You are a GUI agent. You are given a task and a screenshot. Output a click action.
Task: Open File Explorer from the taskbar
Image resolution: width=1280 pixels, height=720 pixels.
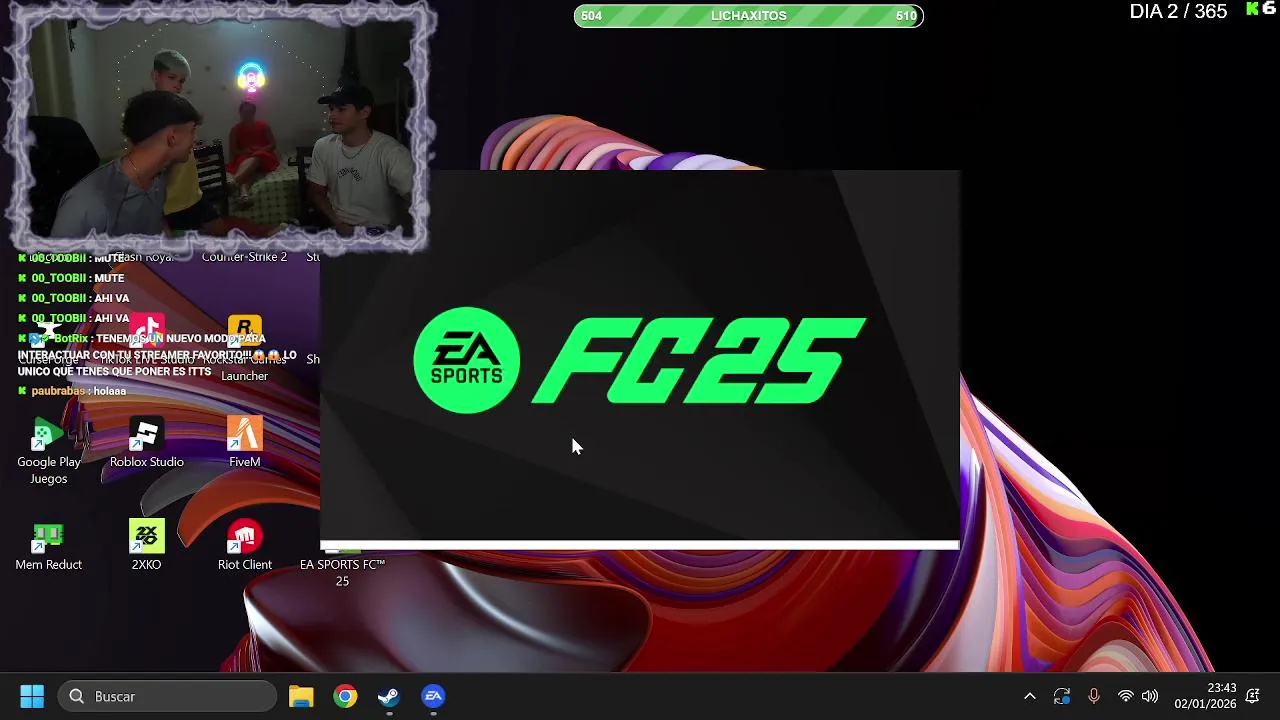(301, 696)
